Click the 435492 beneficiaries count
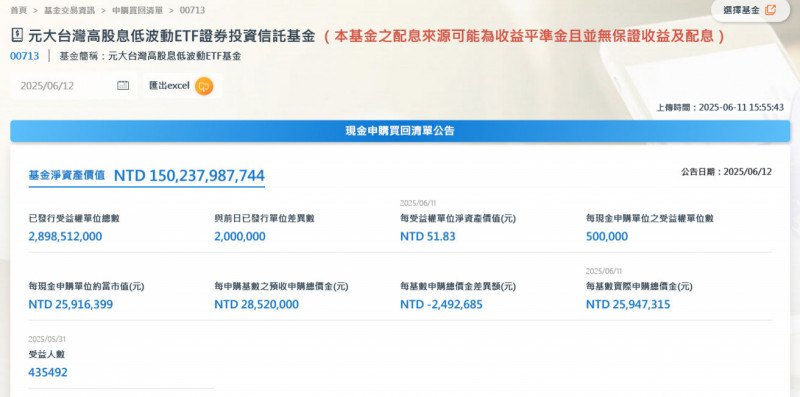The width and height of the screenshot is (800, 397). click(48, 373)
